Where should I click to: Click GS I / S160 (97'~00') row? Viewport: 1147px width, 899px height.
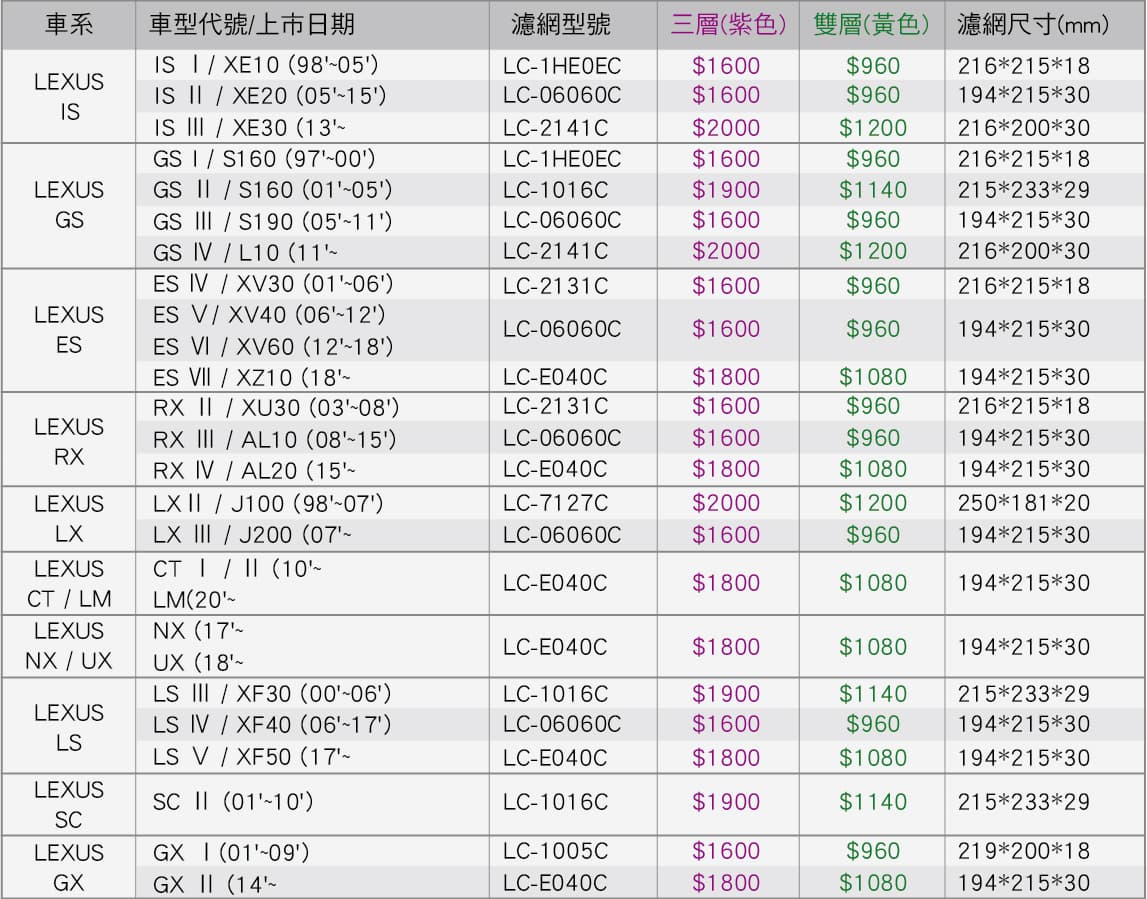640,159
